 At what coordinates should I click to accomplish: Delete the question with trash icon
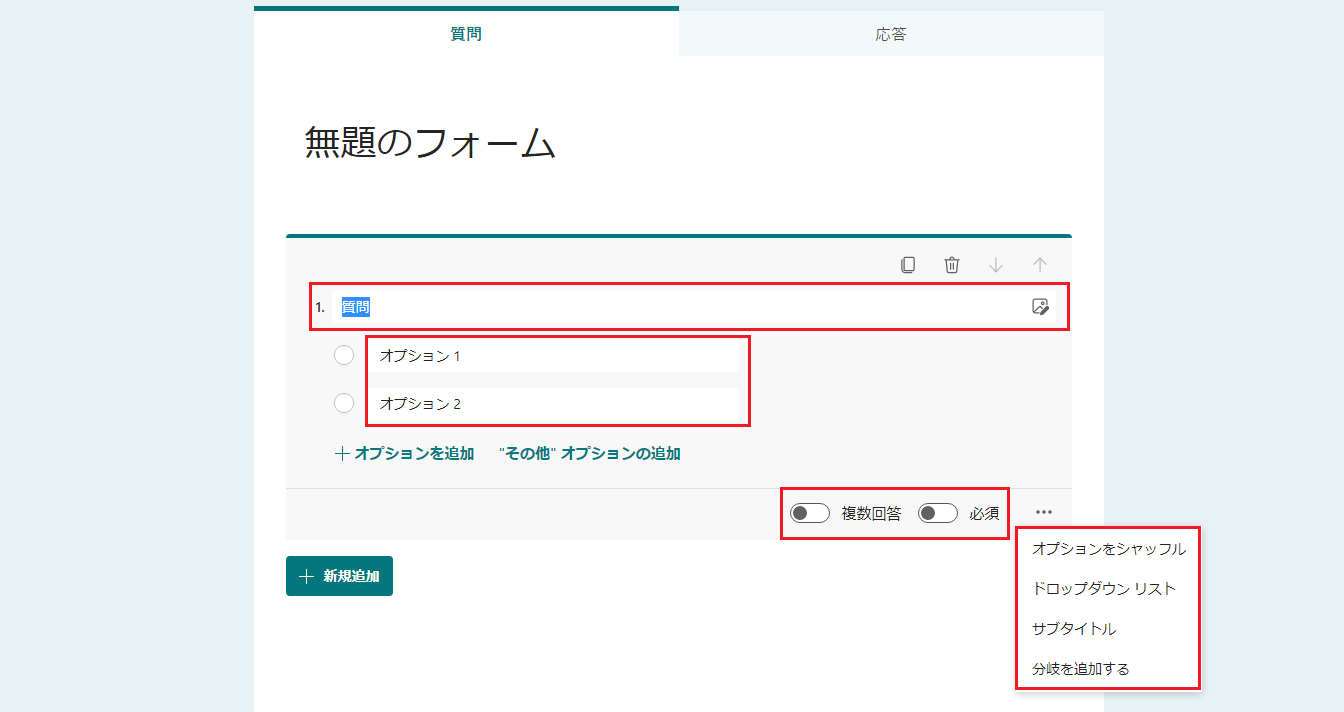(x=952, y=265)
